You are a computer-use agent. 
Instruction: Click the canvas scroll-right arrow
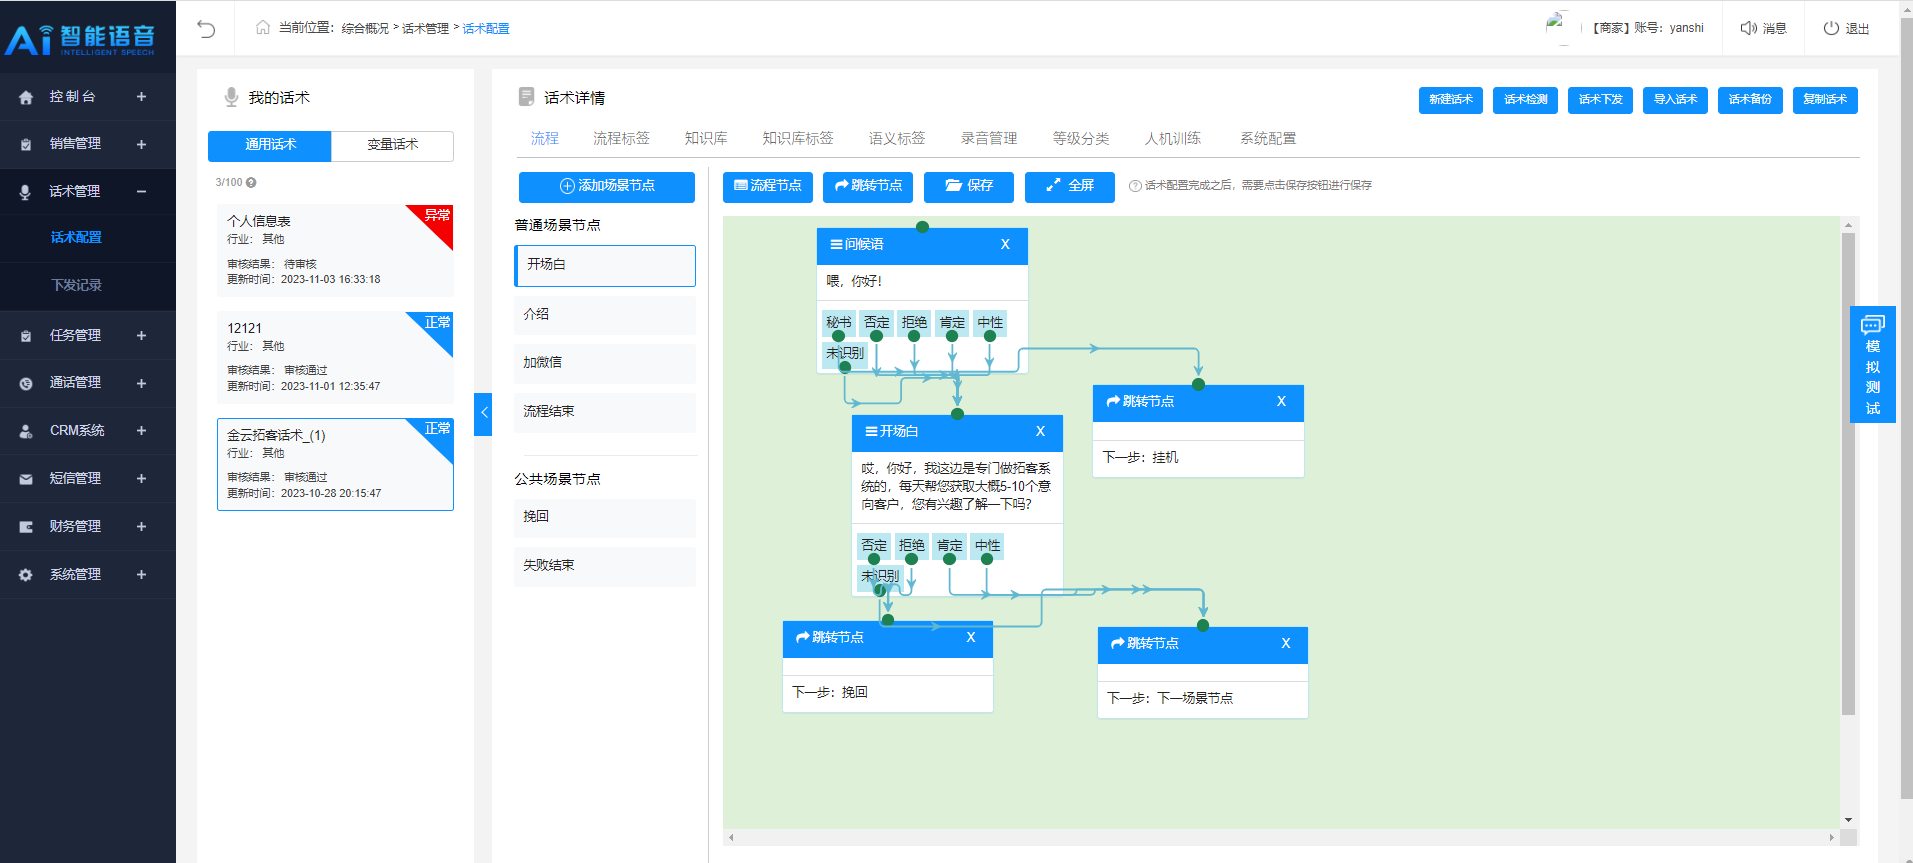tap(1831, 837)
